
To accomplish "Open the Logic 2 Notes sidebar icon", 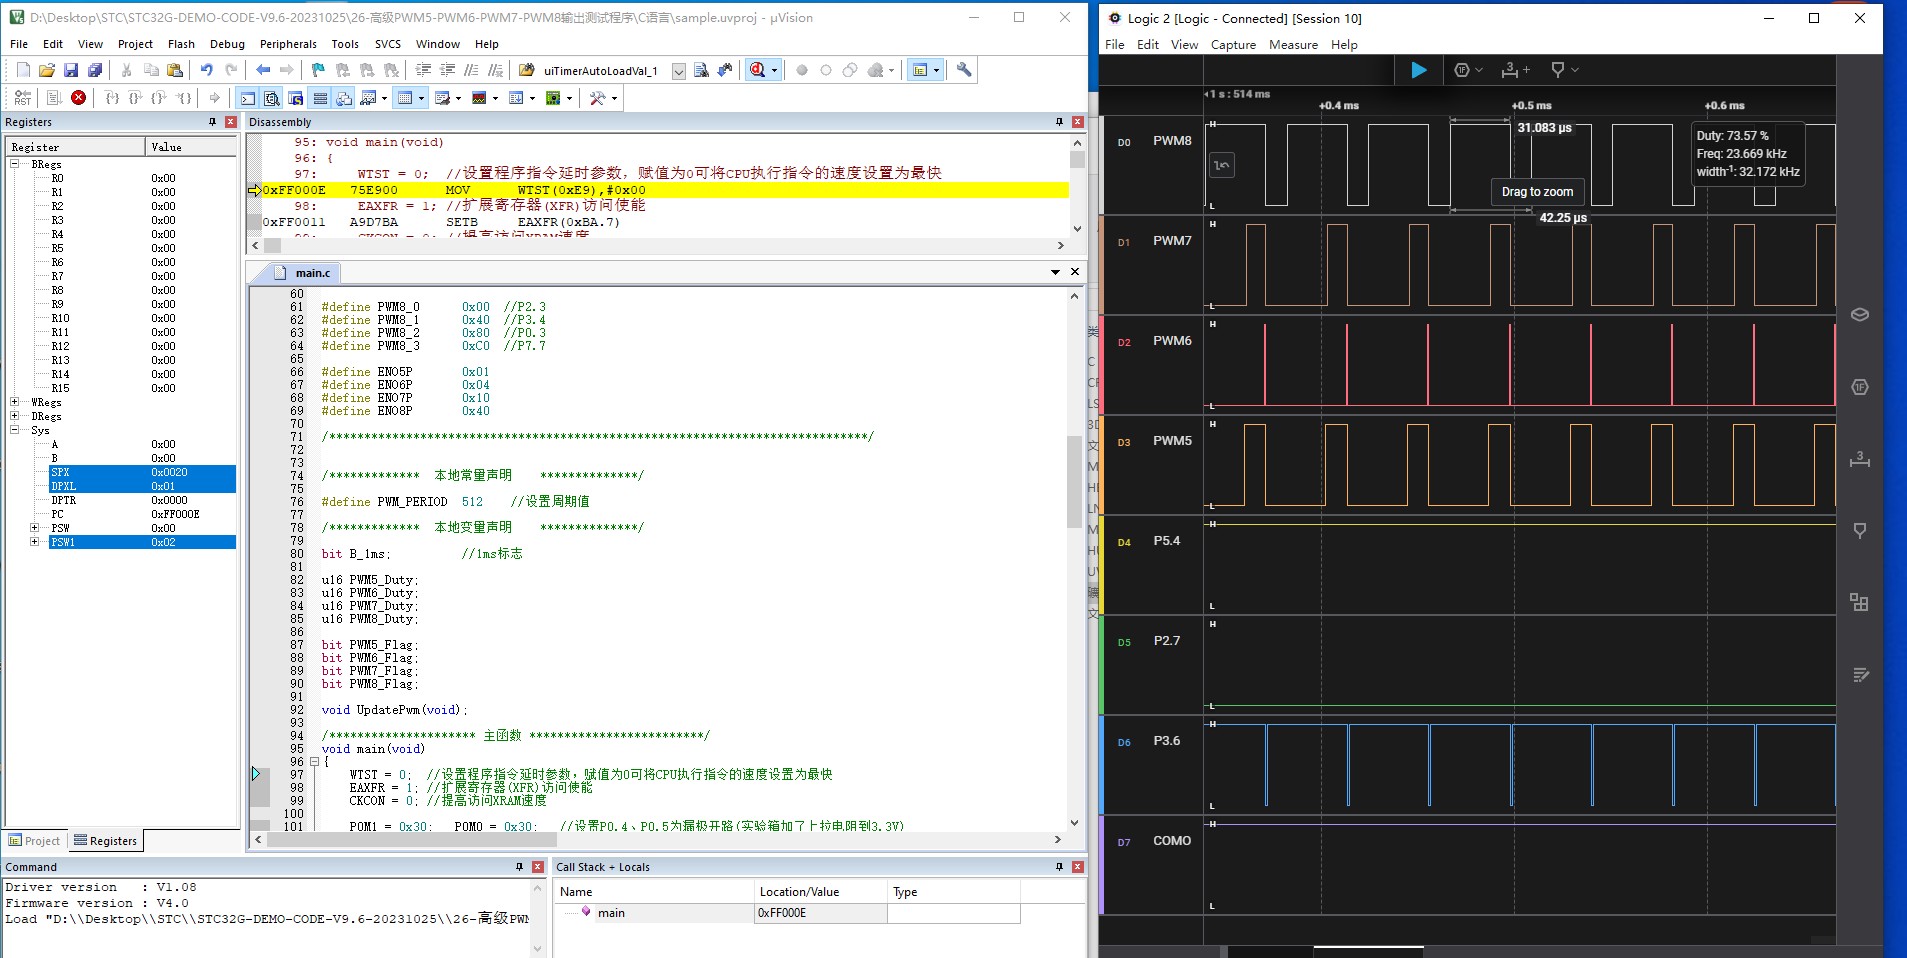I will click(1860, 674).
